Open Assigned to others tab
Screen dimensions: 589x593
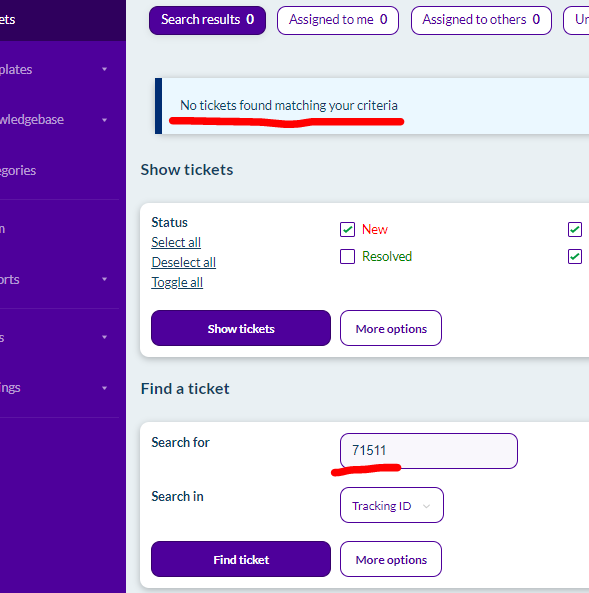(481, 20)
